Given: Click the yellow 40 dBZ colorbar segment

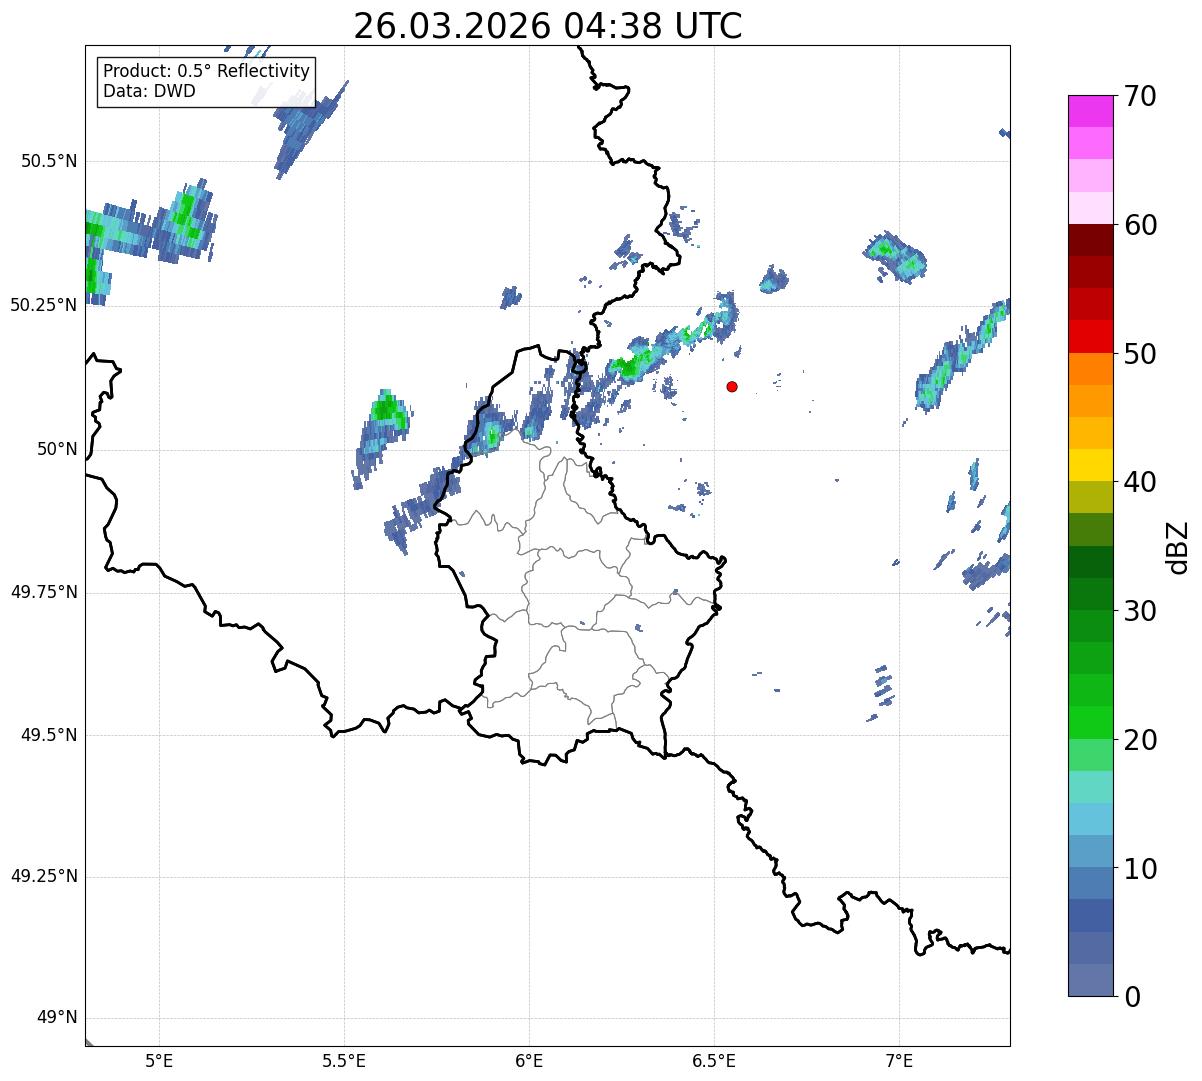Looking at the screenshot, I should [1090, 465].
